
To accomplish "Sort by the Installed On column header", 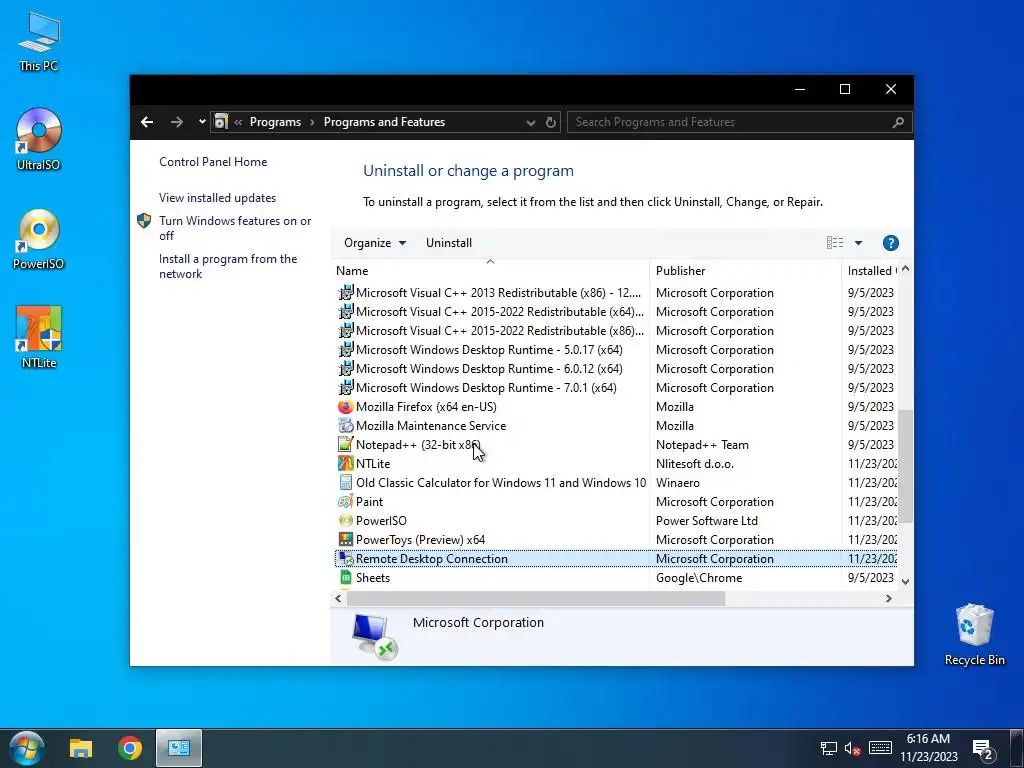I will pyautogui.click(x=872, y=271).
